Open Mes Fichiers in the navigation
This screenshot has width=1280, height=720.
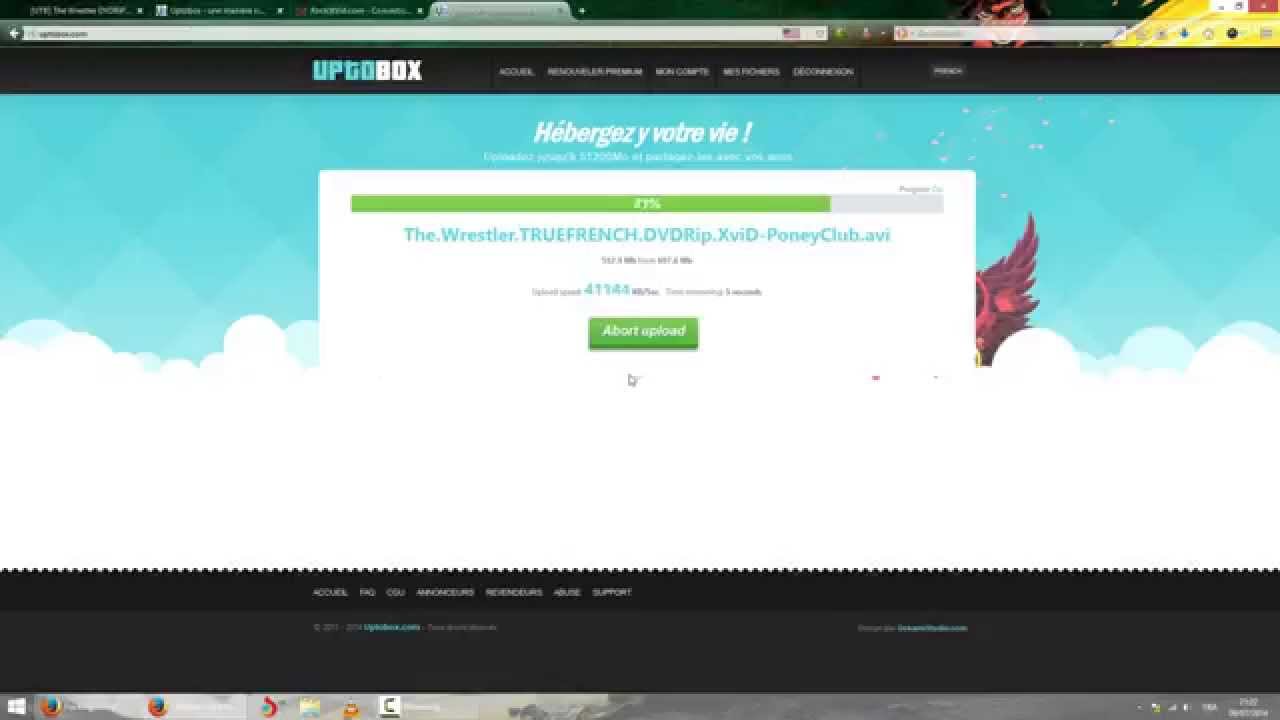click(751, 72)
